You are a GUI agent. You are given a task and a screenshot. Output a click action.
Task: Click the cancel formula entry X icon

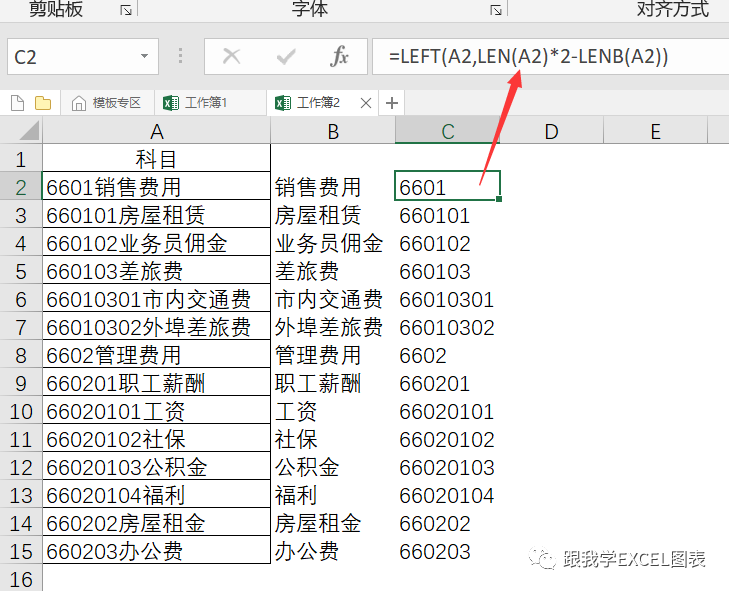(x=231, y=57)
